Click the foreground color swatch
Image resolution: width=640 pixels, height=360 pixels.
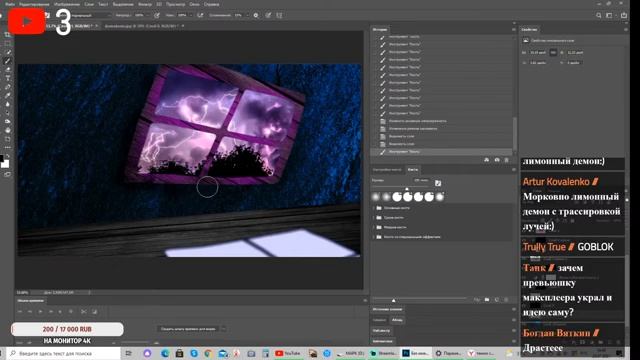pos(2,158)
